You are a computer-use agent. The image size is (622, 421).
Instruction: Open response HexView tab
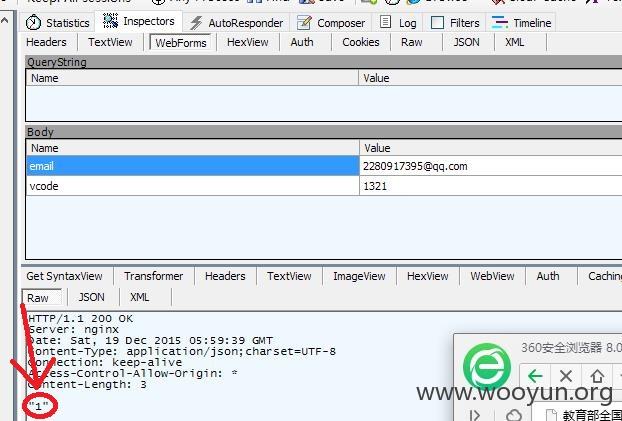point(427,276)
